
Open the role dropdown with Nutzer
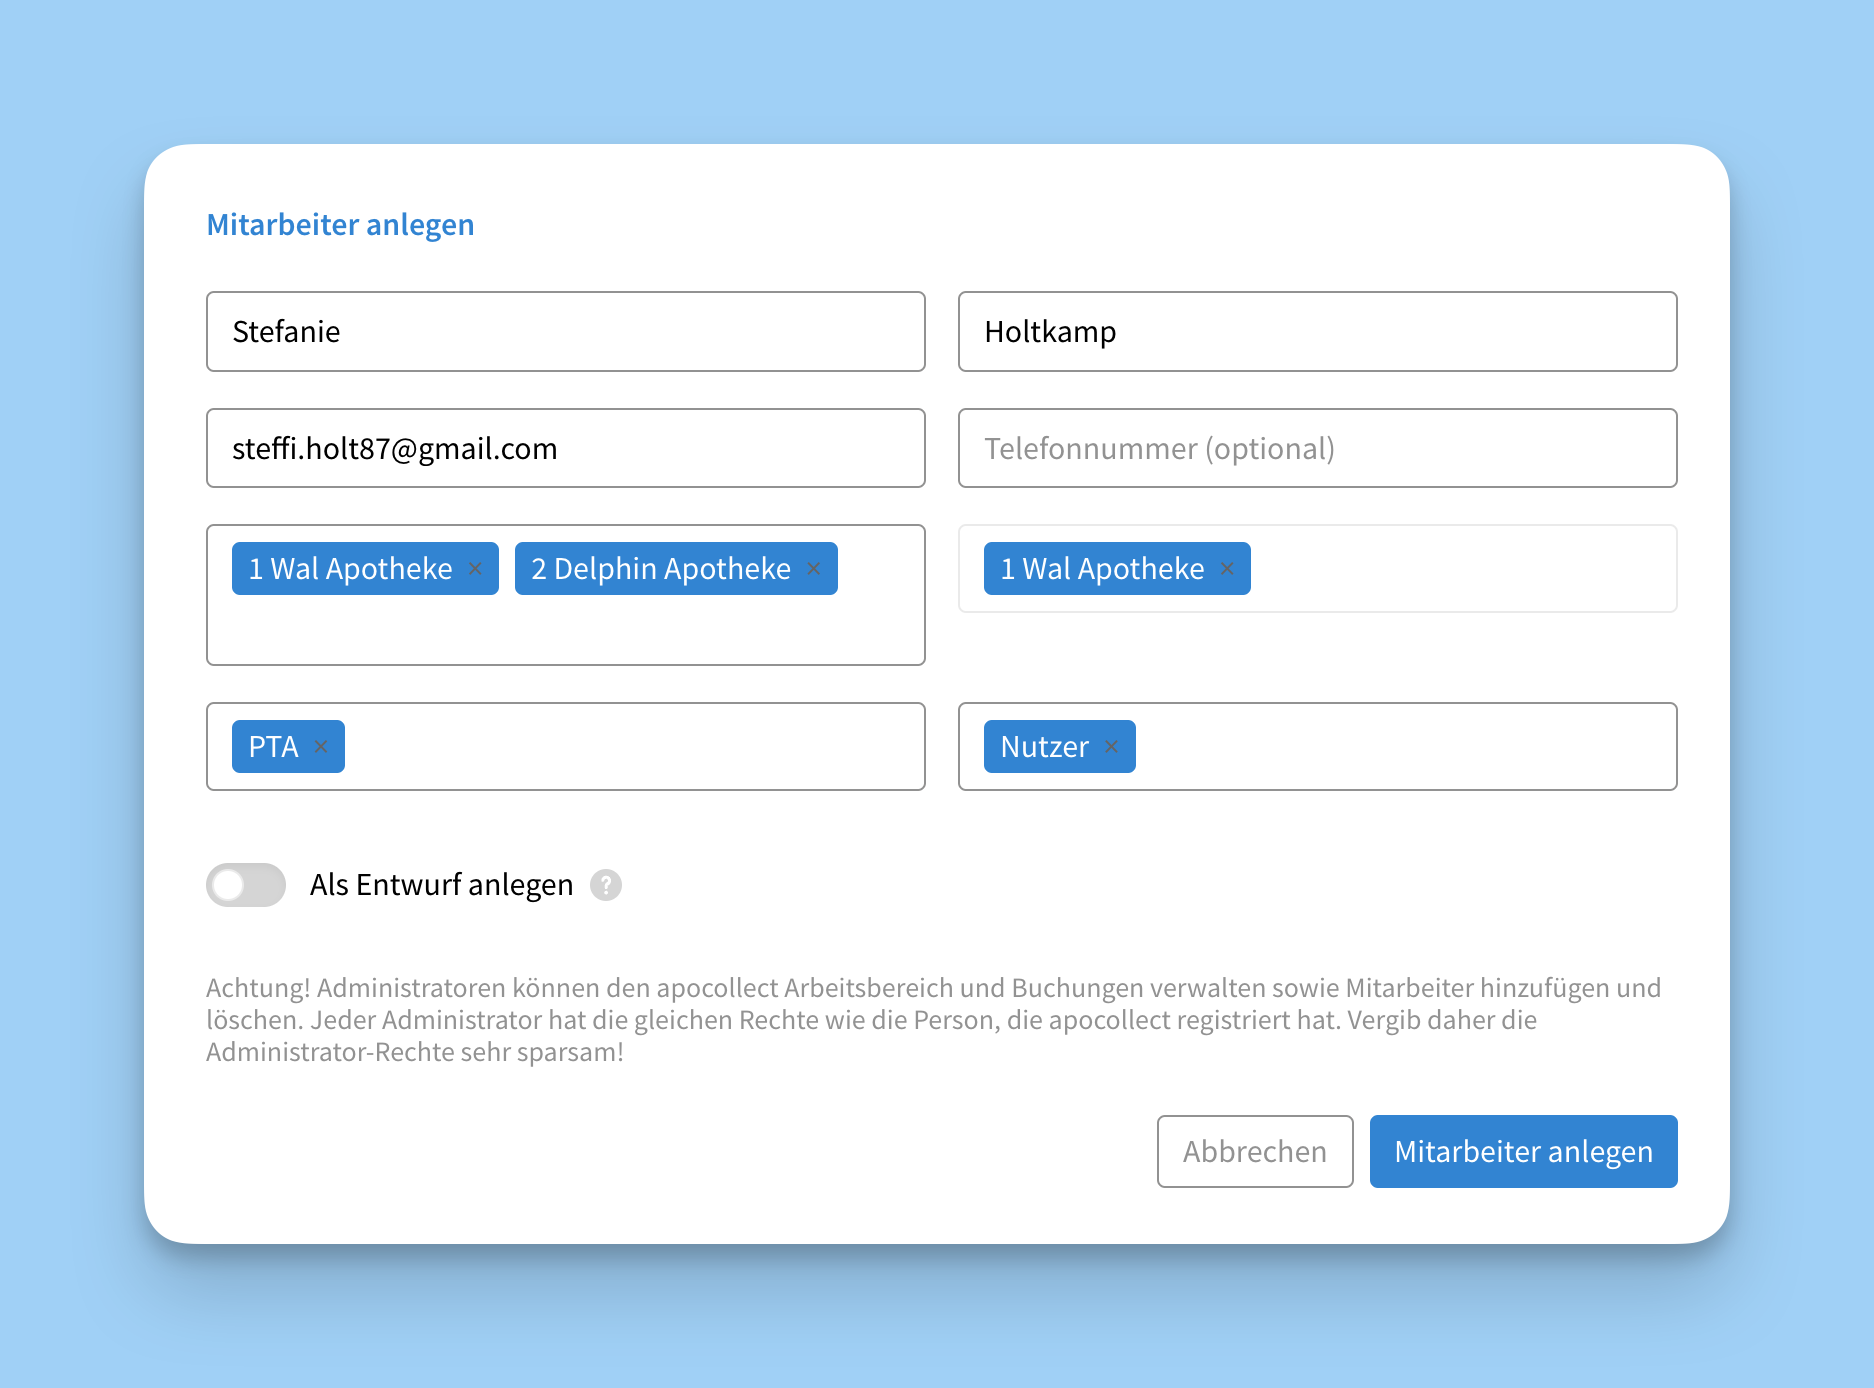pos(1400,746)
